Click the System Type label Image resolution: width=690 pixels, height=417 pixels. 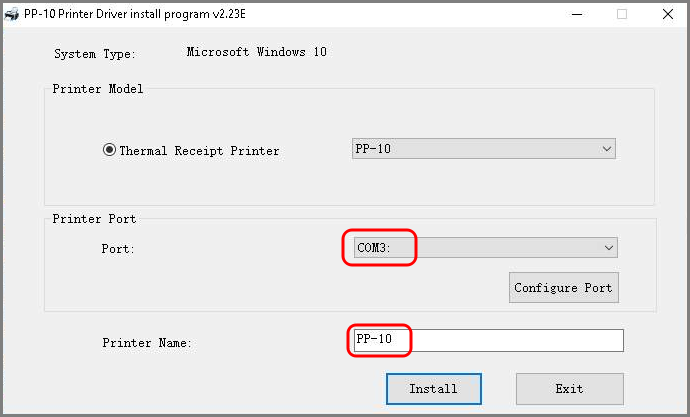tap(95, 54)
